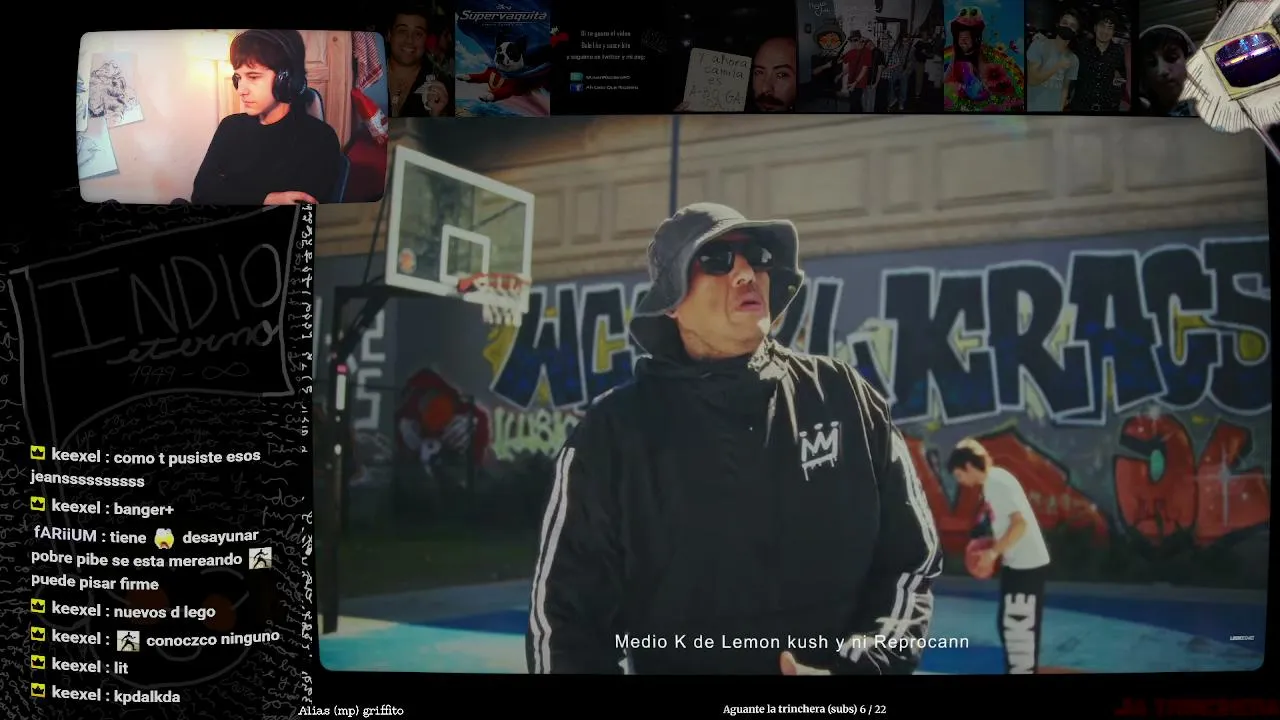Select the streamer webcam feed
Screen dimensions: 1280x720
232,116
